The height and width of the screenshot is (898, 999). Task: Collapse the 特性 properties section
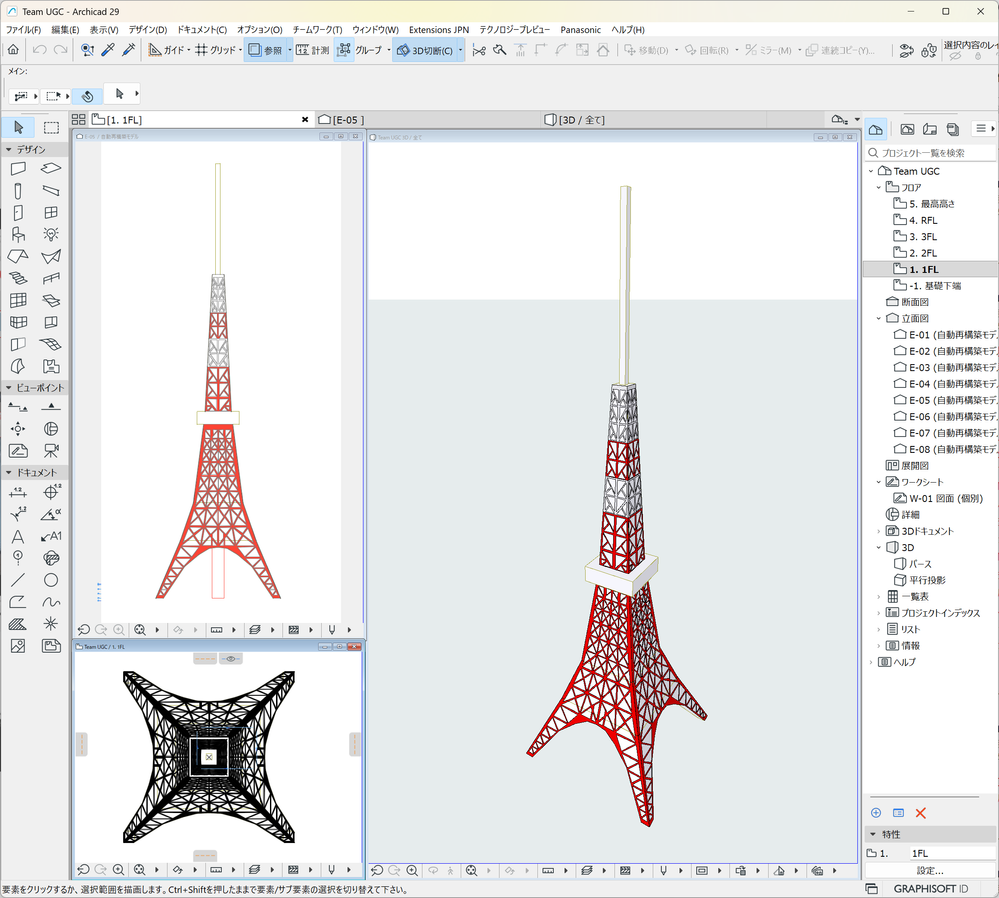(873, 834)
